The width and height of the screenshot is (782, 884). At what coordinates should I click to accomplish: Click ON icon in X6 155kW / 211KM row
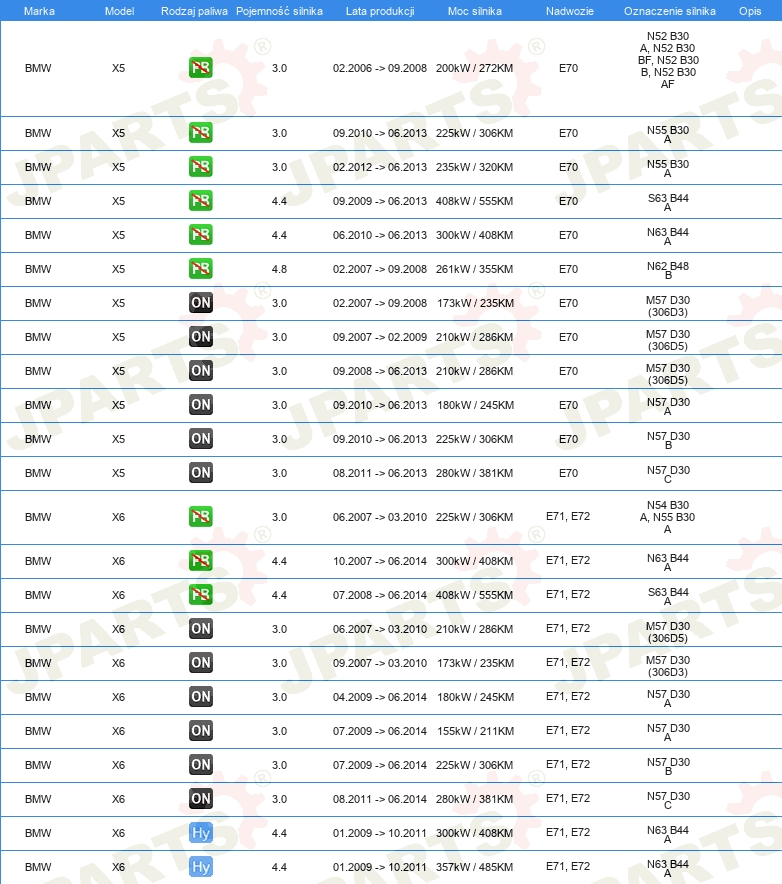pyautogui.click(x=201, y=731)
